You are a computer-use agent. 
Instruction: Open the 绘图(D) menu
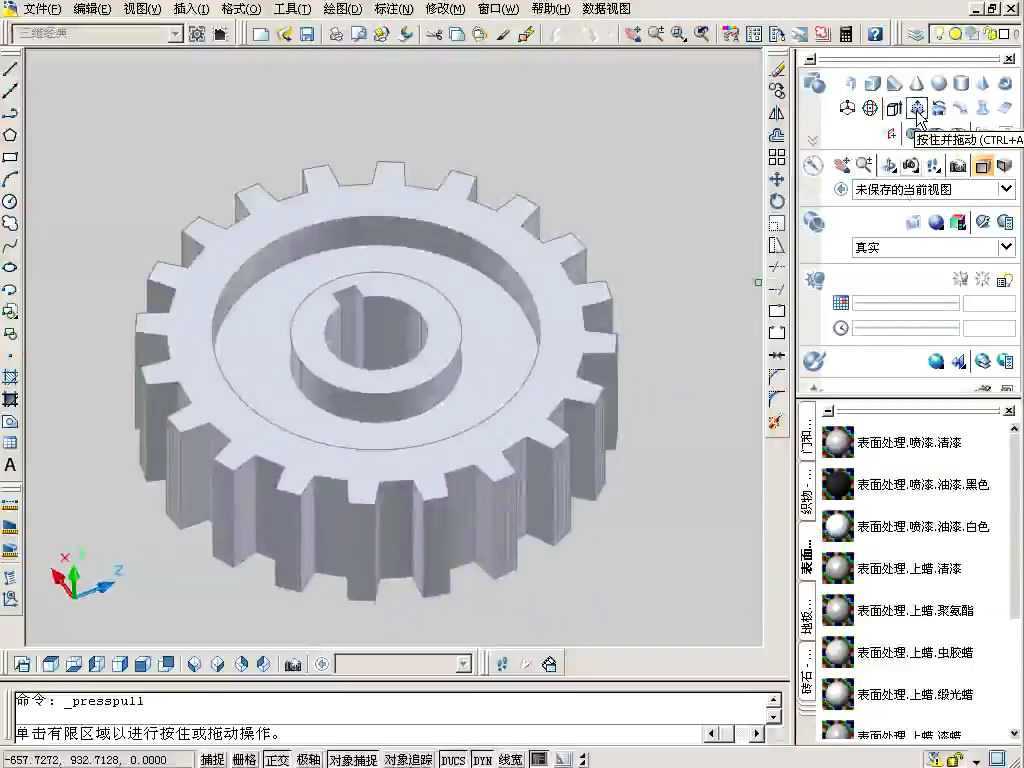coord(343,9)
